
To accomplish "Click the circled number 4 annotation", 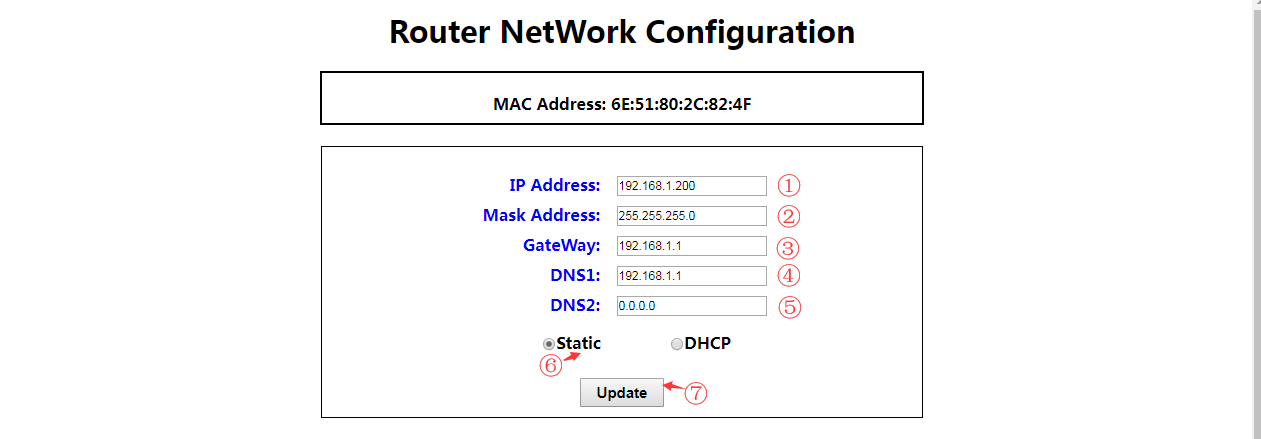I will [x=790, y=276].
